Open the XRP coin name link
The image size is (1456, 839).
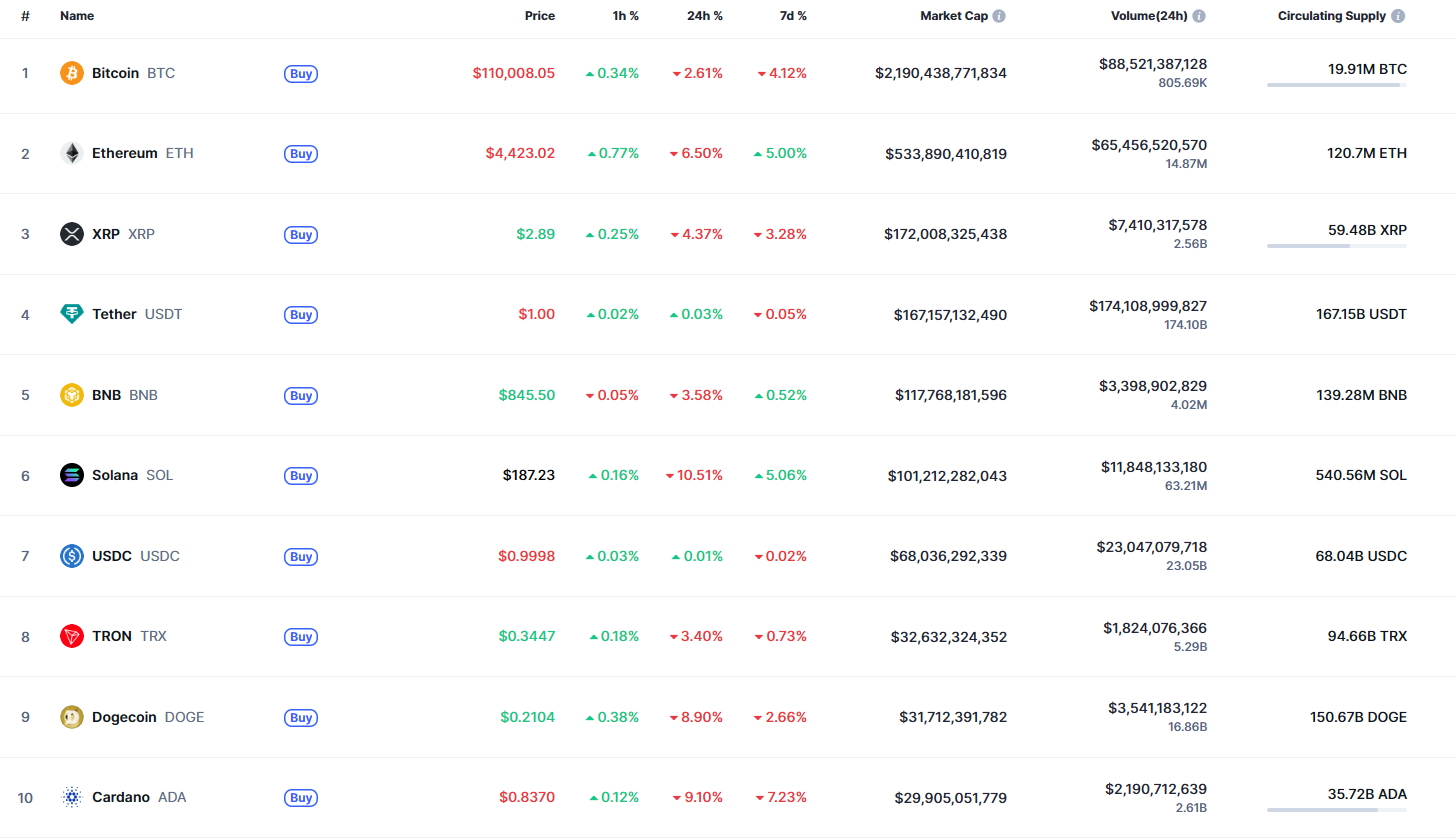tap(123, 234)
